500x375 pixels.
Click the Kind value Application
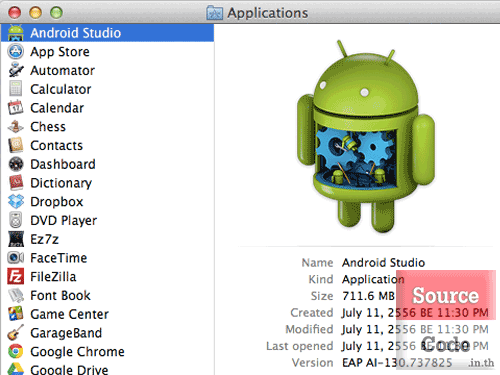pyautogui.click(x=373, y=279)
